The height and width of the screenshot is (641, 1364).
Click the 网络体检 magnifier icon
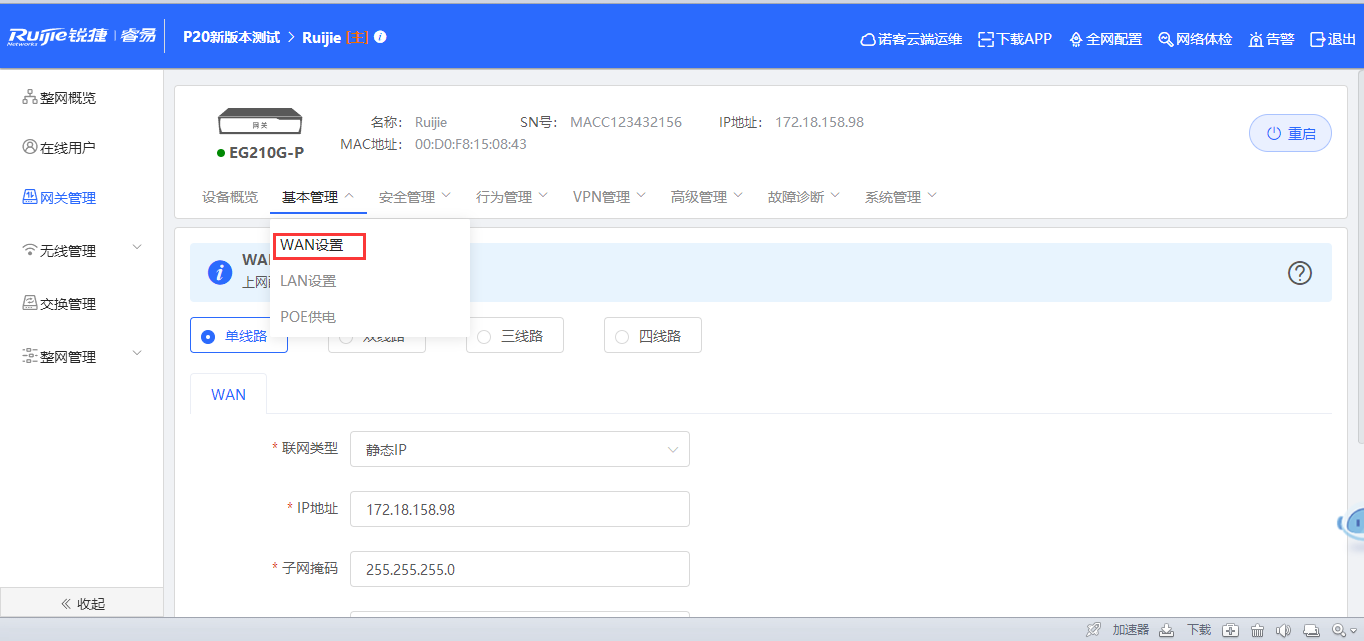pos(1166,39)
